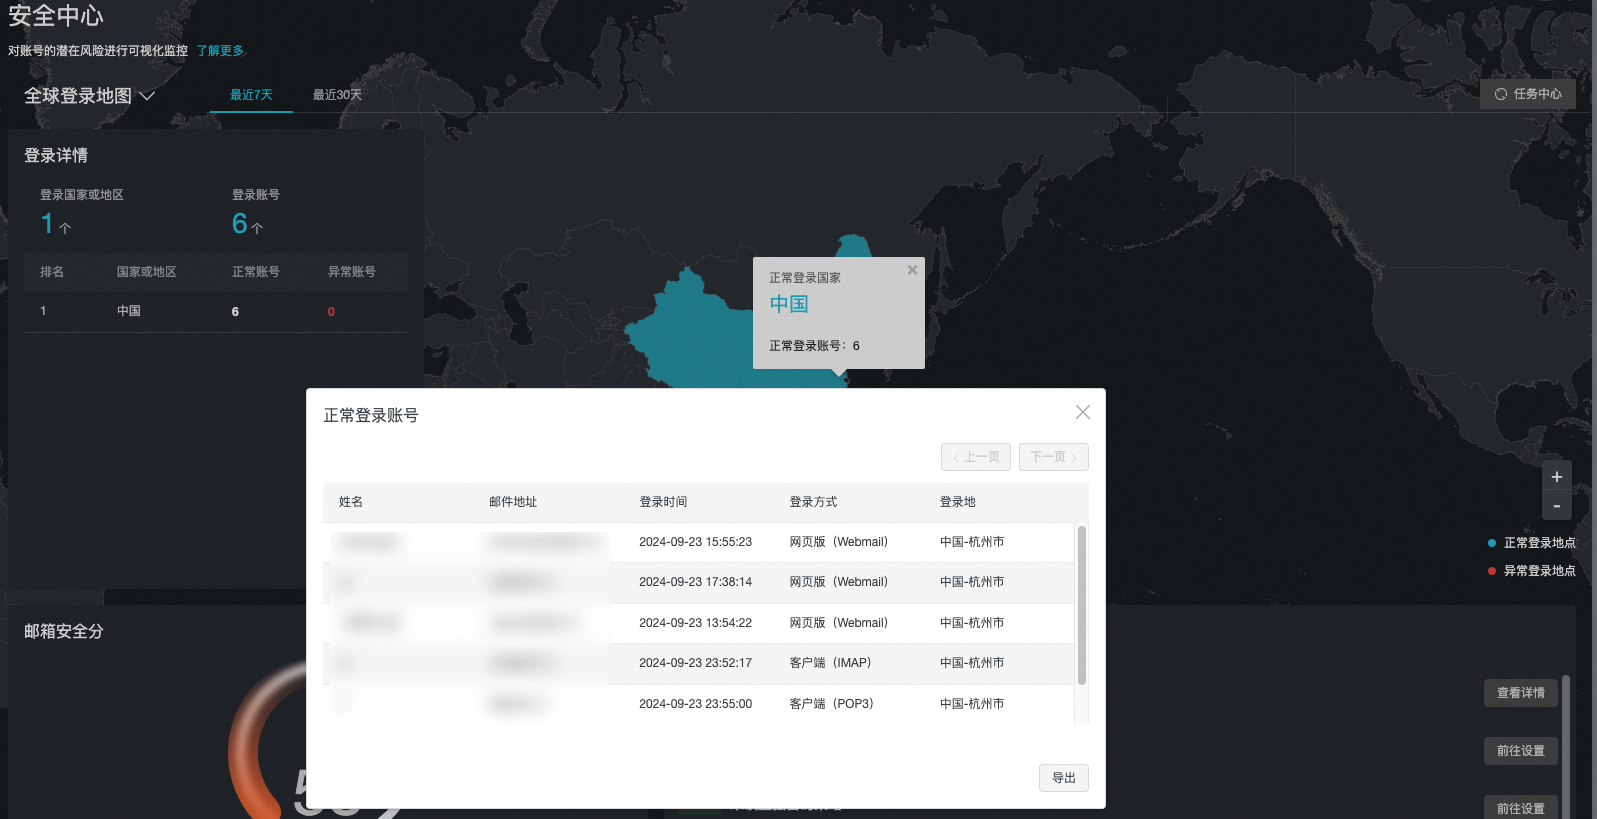Zoom out on the map
The image size is (1597, 819).
tap(1556, 506)
